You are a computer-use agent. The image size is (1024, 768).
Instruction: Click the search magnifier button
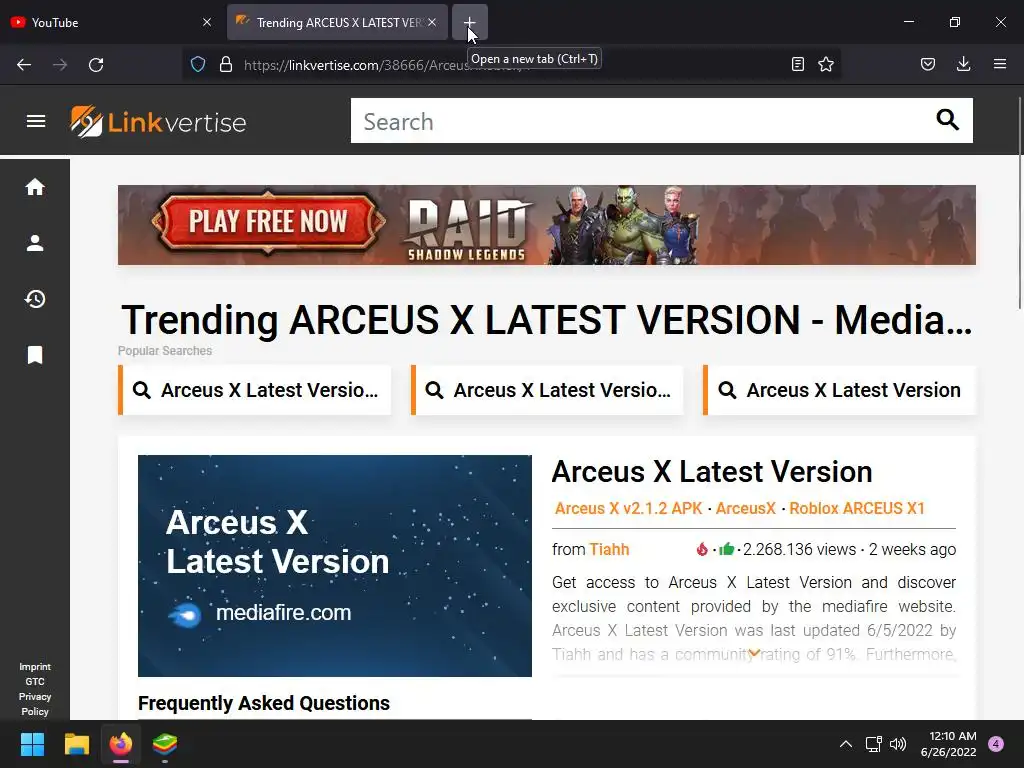tap(948, 120)
